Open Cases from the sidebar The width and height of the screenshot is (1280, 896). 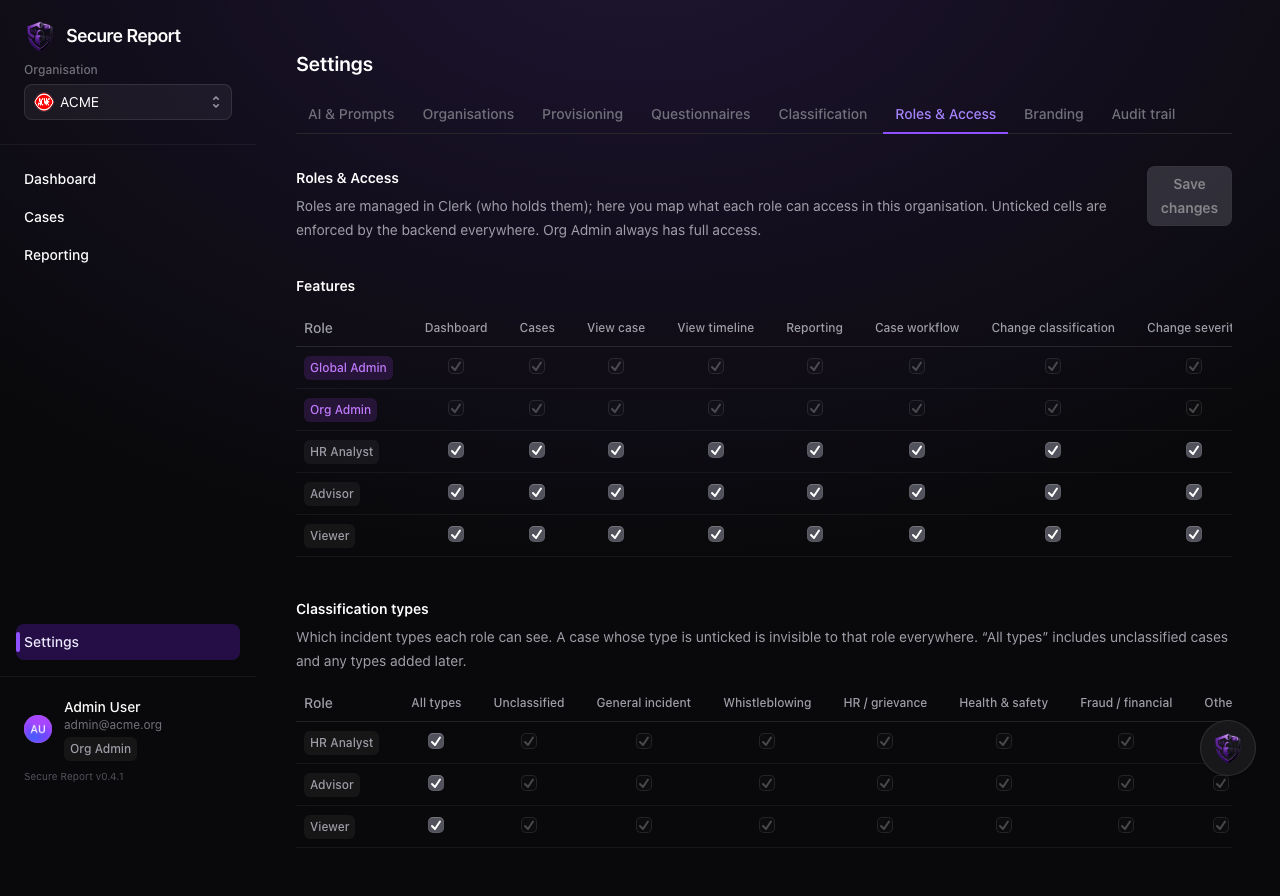point(44,217)
